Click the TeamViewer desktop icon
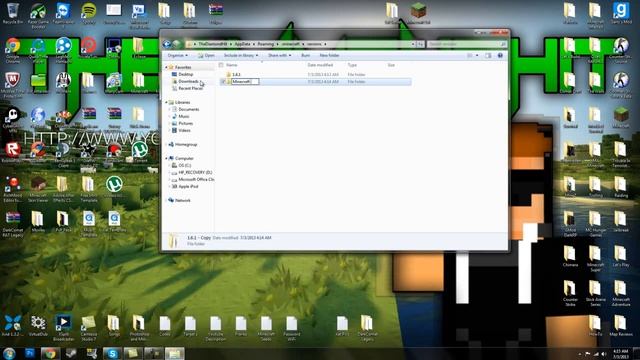 point(63,13)
